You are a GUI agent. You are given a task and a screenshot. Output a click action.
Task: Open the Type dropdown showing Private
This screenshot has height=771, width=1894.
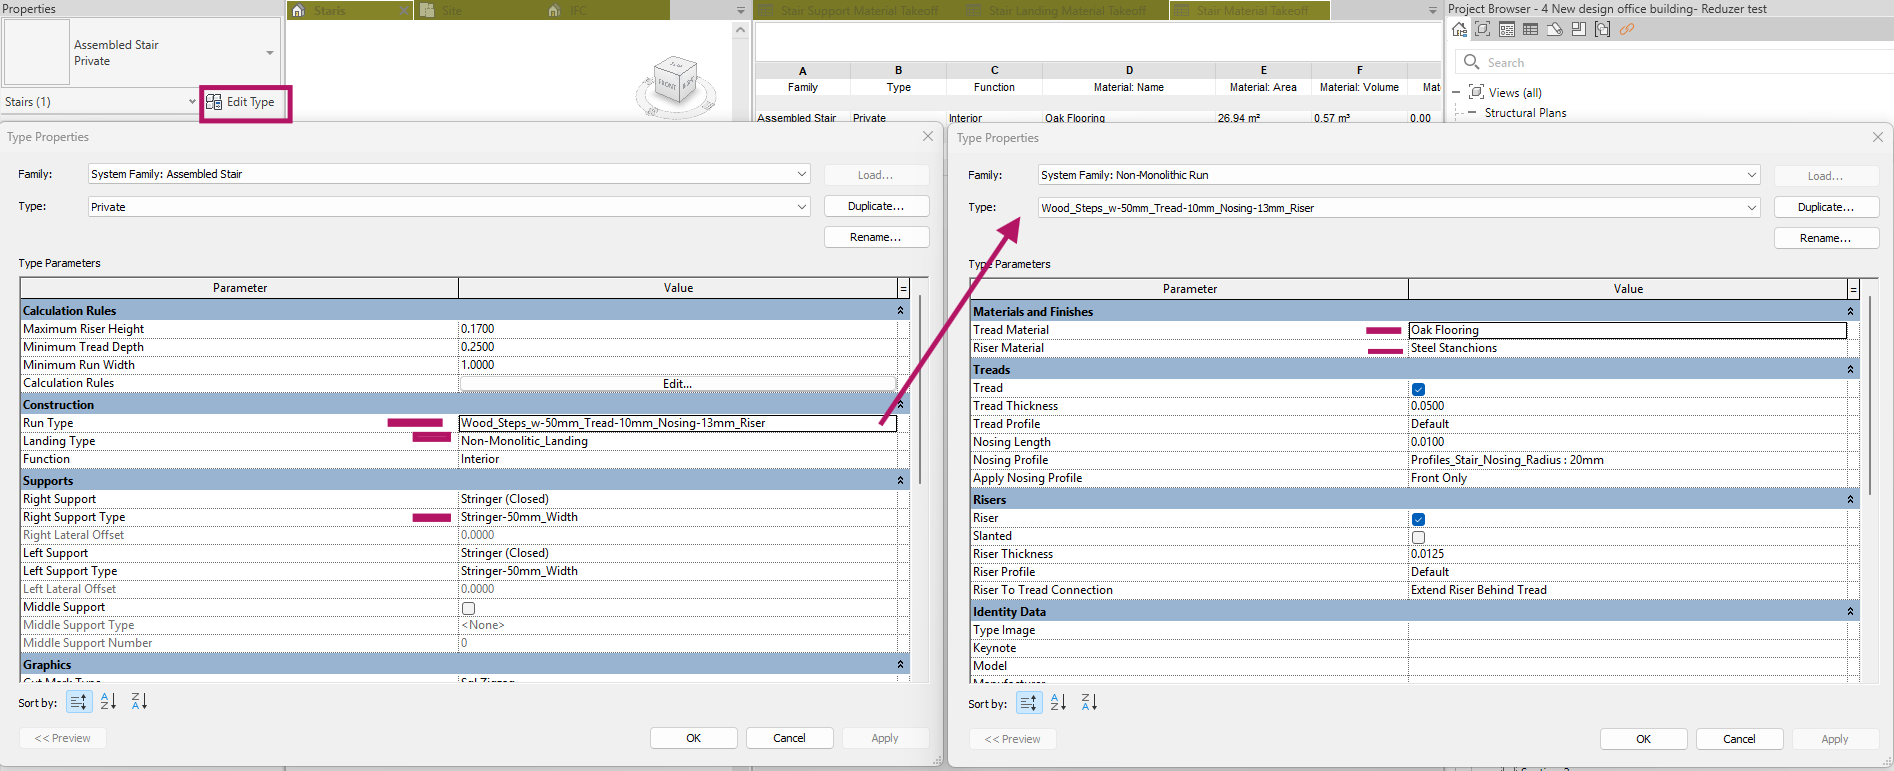pos(802,207)
